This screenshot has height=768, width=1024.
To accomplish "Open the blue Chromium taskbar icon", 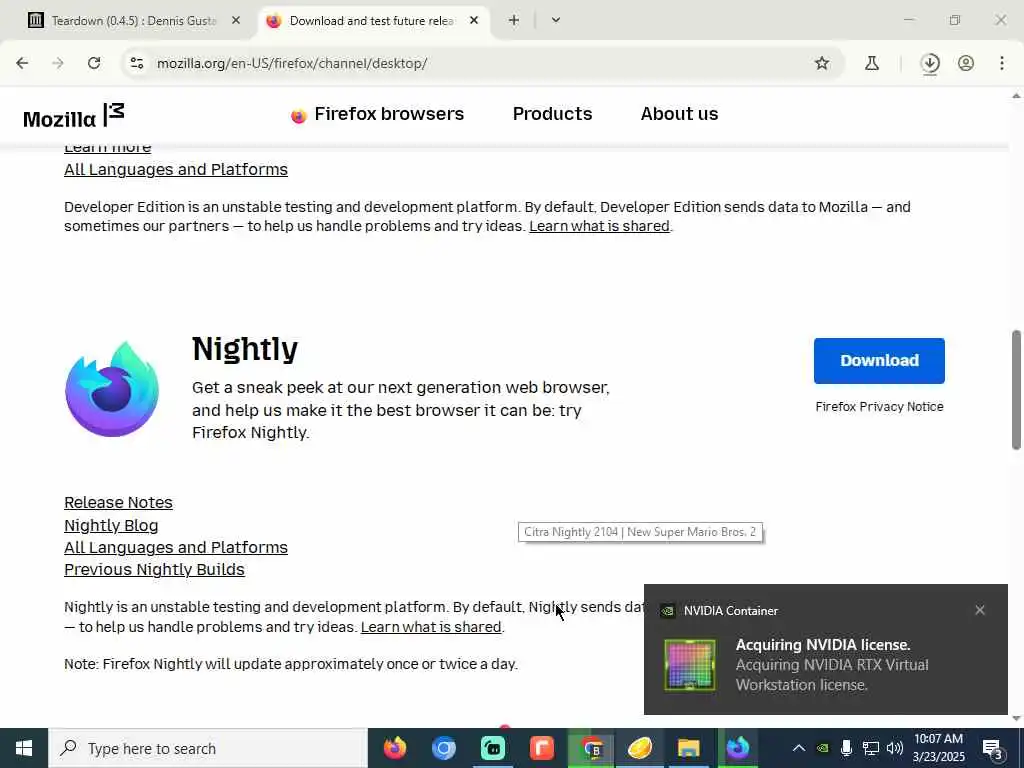I will pos(443,748).
